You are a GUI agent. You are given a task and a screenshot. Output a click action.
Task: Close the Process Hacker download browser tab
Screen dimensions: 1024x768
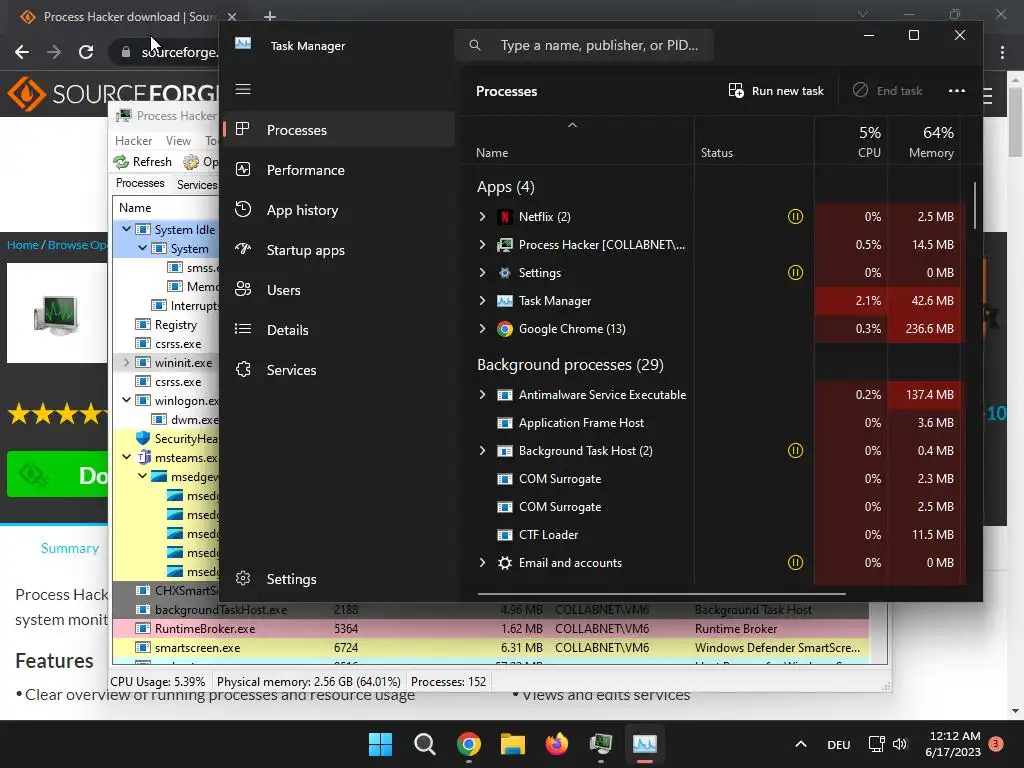[232, 17]
